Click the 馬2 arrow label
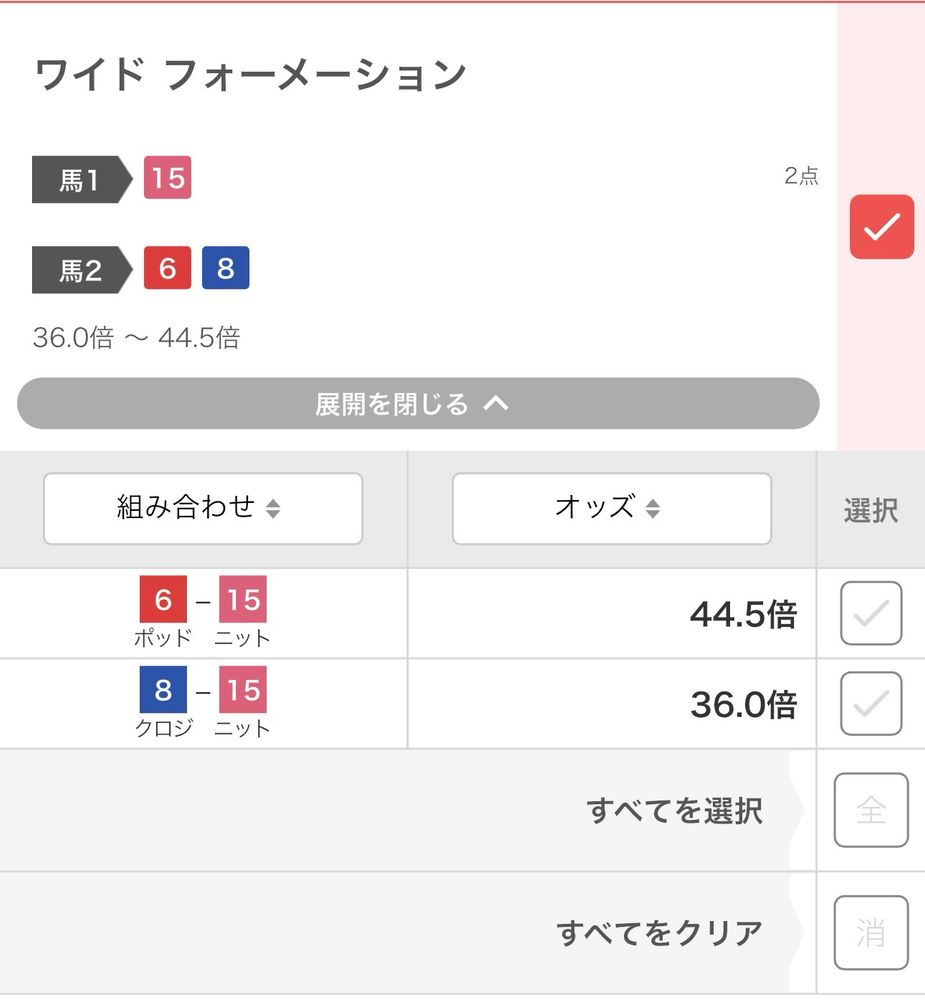This screenshot has height=1000, width=925. [82, 270]
